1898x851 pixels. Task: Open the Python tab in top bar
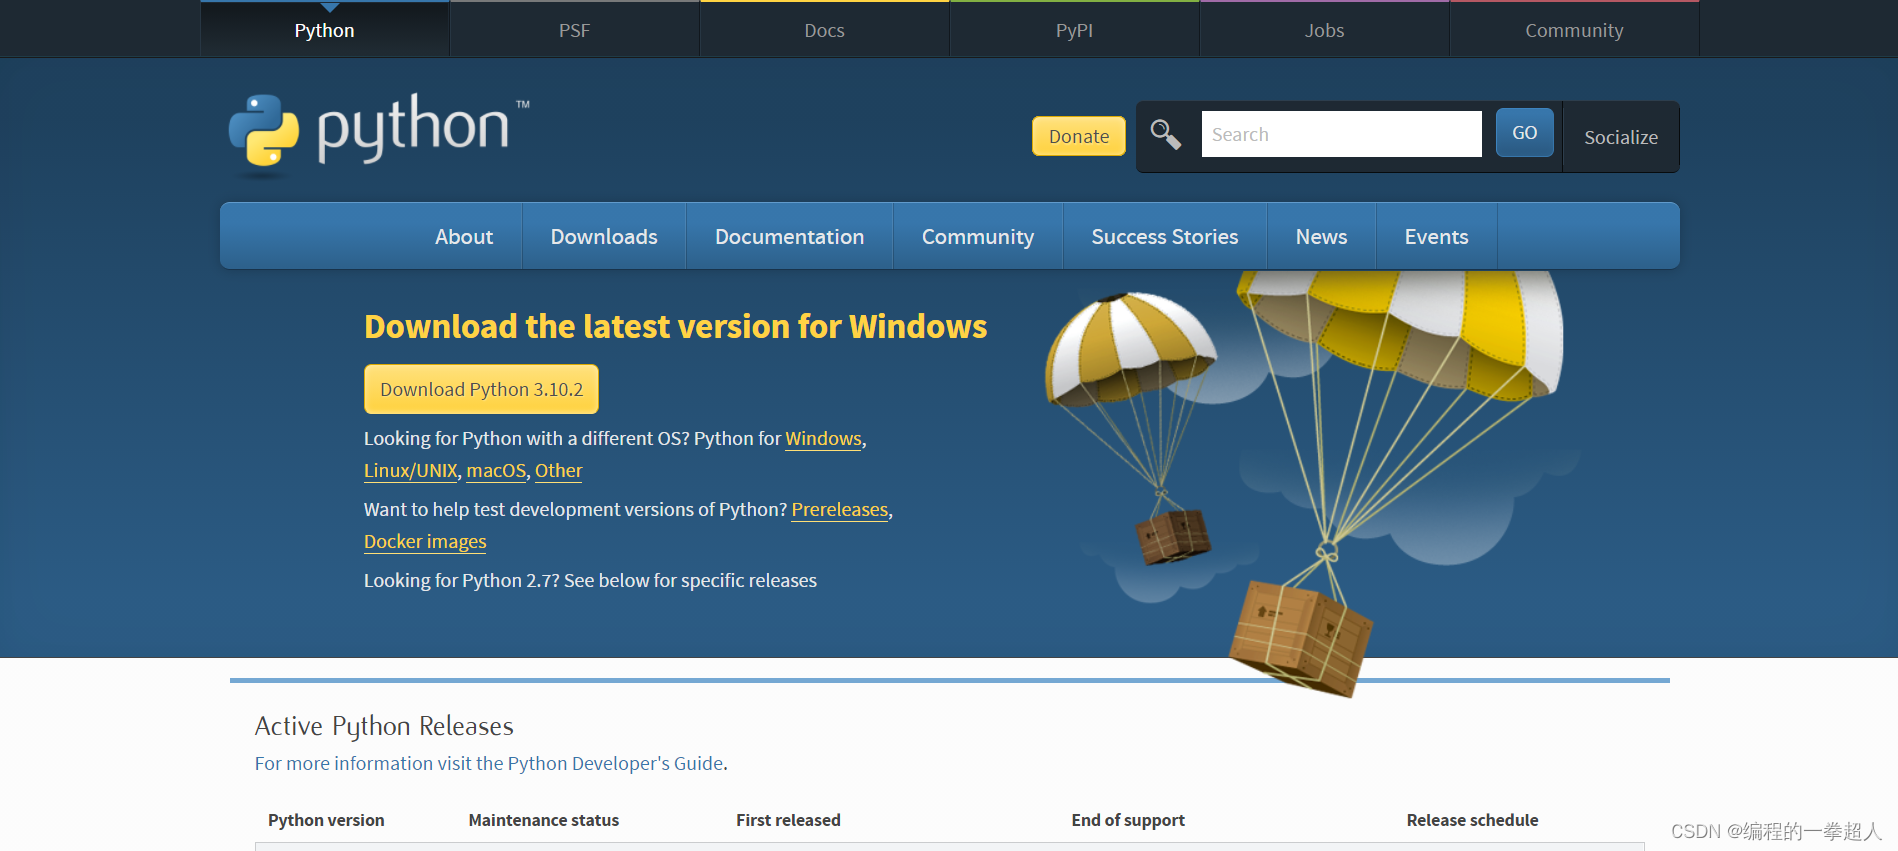[325, 30]
